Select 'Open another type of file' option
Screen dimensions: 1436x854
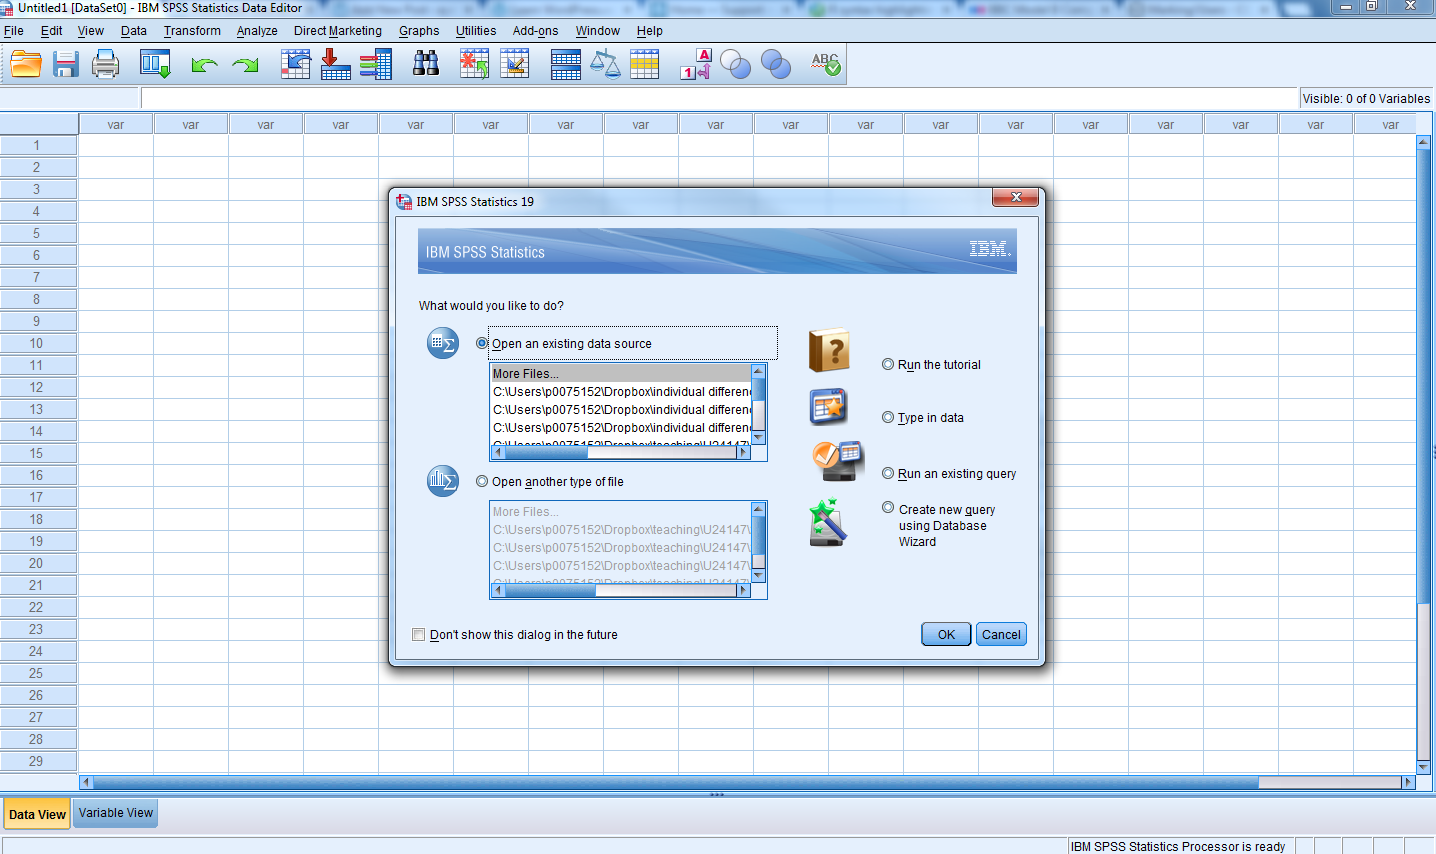(482, 481)
